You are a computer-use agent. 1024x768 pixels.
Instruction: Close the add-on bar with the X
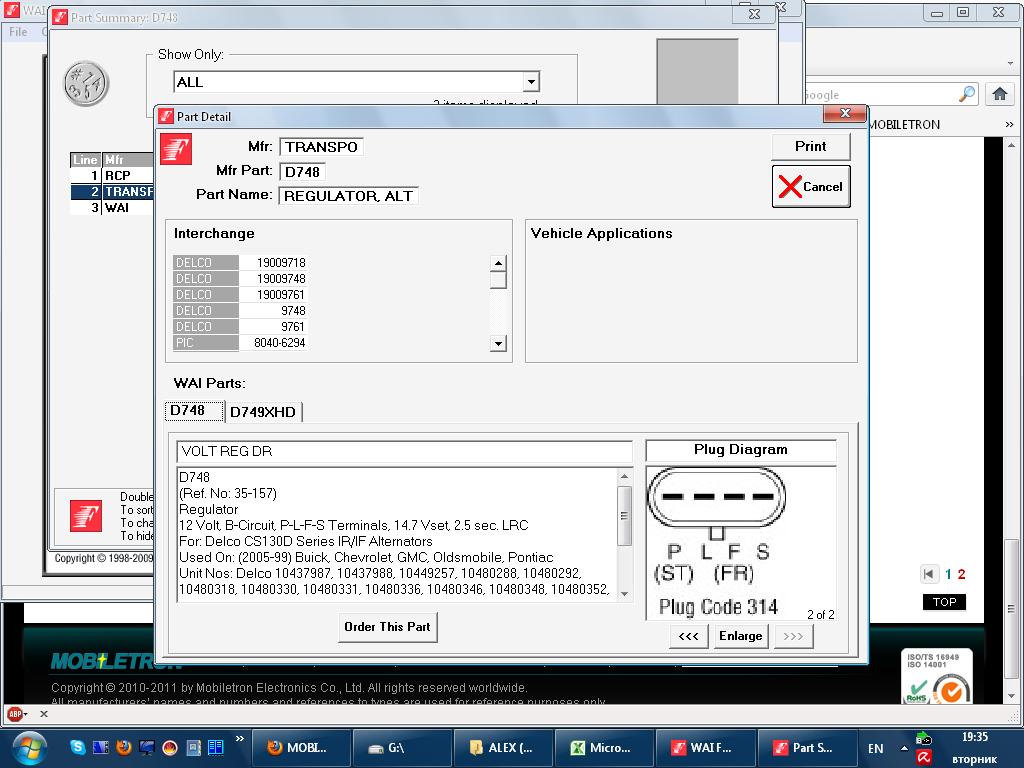click(x=44, y=714)
